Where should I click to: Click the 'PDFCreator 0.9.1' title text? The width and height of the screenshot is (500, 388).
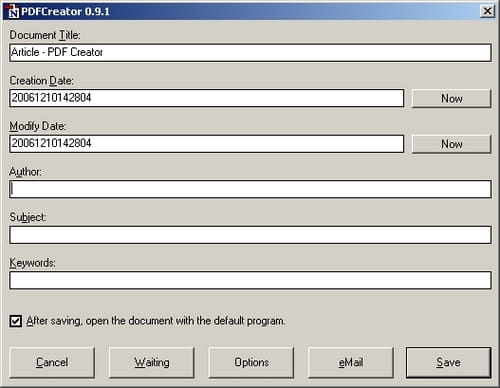(x=65, y=12)
